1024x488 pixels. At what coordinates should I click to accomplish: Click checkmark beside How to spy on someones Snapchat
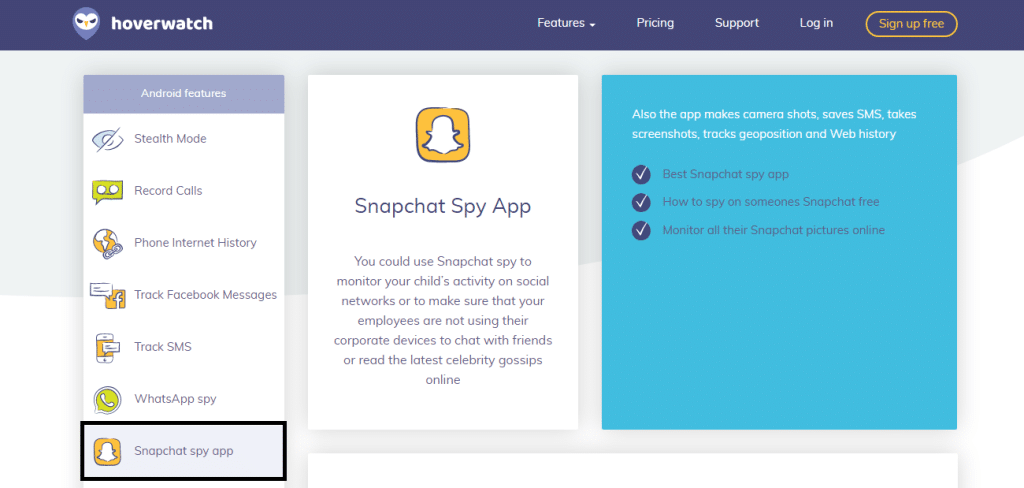[x=641, y=202]
